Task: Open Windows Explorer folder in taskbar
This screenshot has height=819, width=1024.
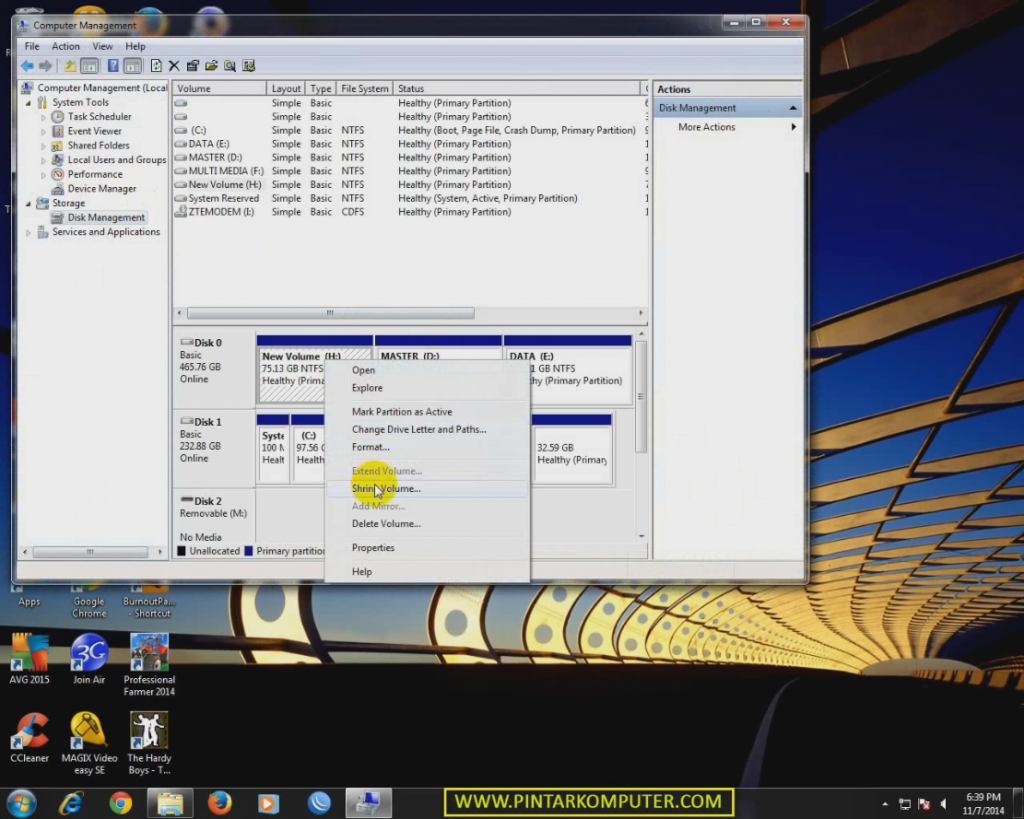Action: [x=170, y=803]
